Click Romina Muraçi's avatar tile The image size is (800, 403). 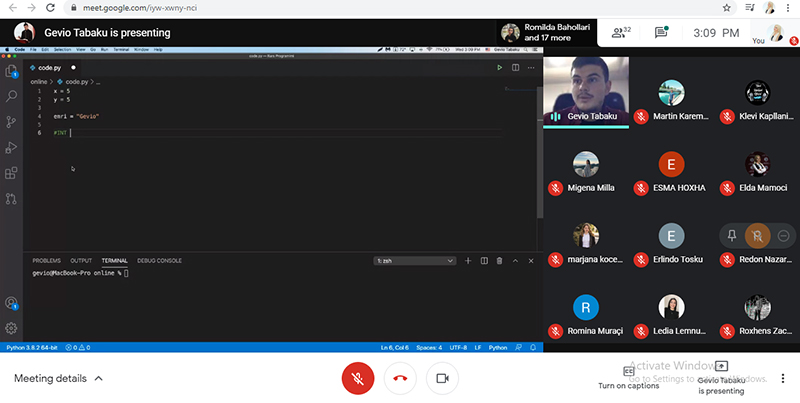coord(585,307)
